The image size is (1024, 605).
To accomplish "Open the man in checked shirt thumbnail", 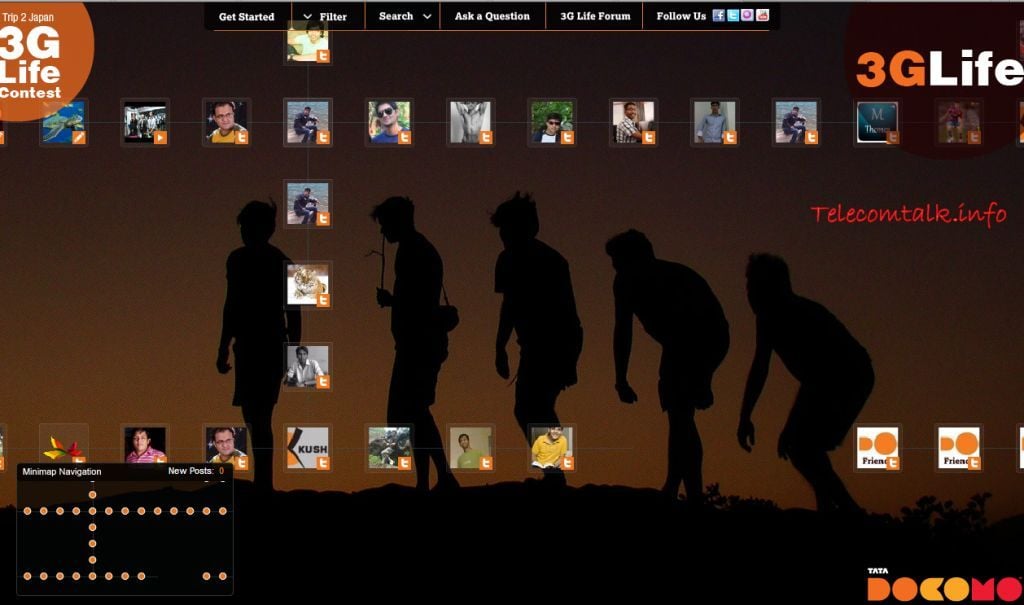I will click(633, 122).
